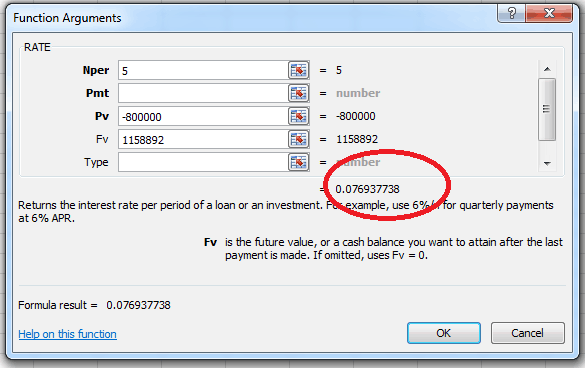585x368 pixels.
Task: Collapse dialog using Pv range selector icon
Action: (298, 116)
